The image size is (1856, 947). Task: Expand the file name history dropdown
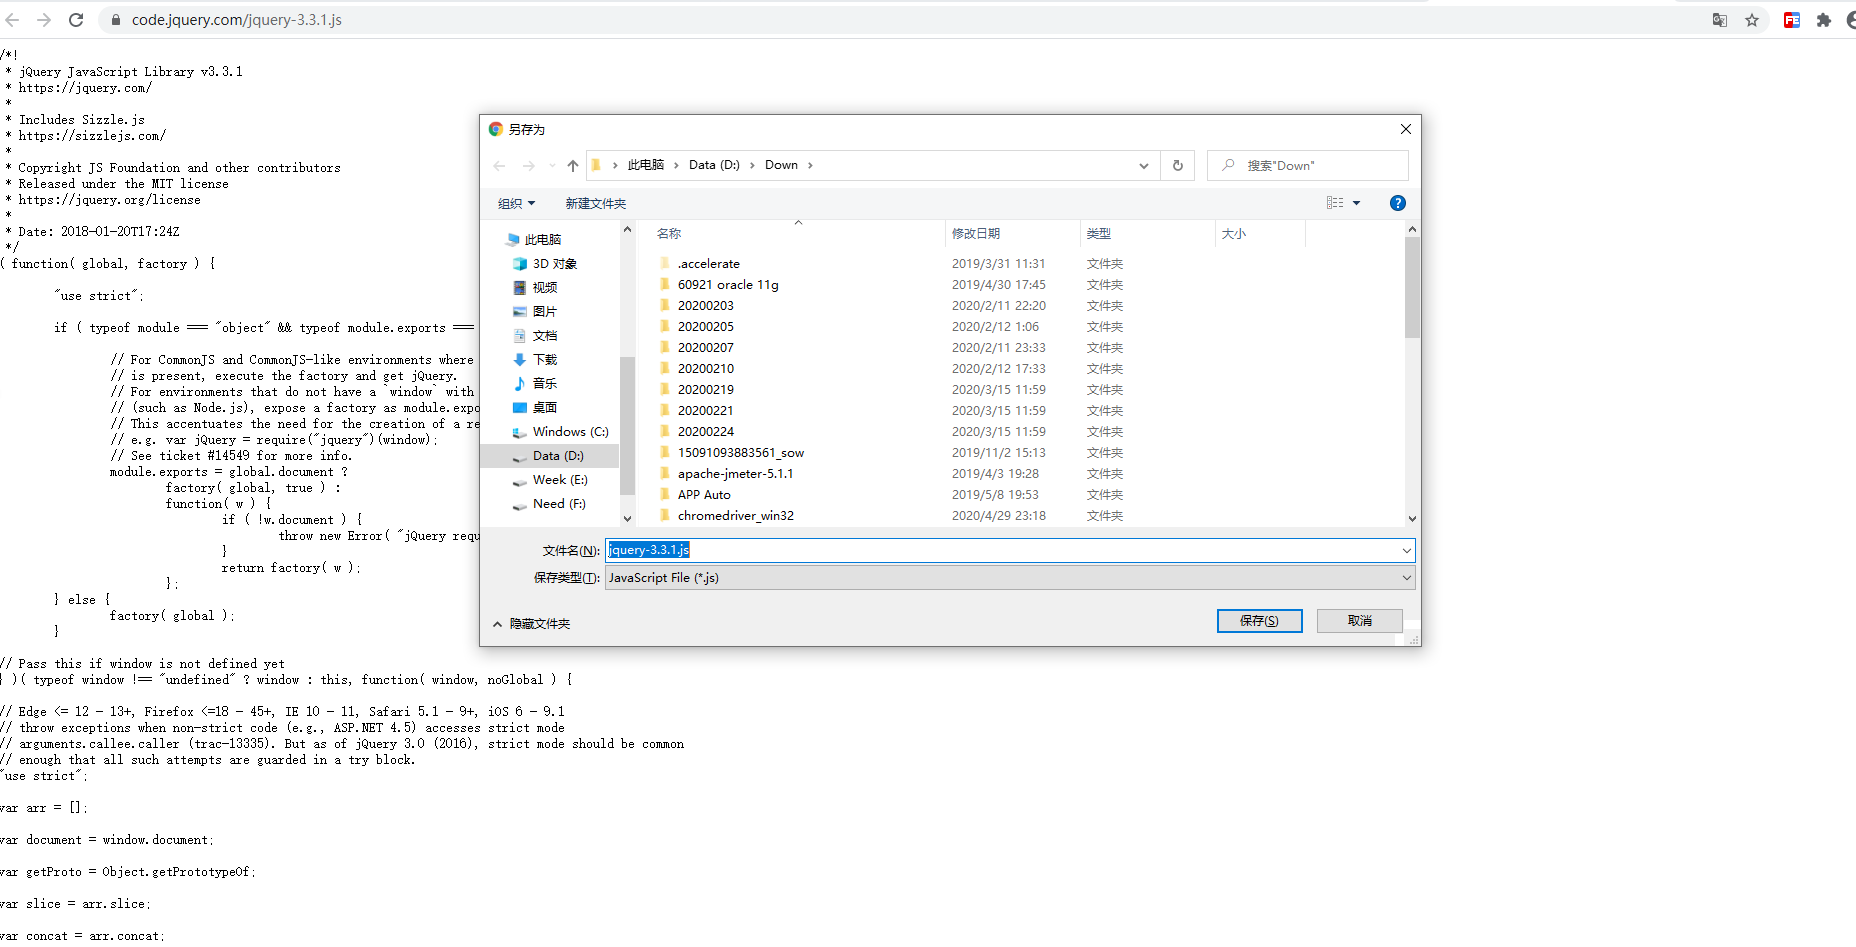point(1406,551)
